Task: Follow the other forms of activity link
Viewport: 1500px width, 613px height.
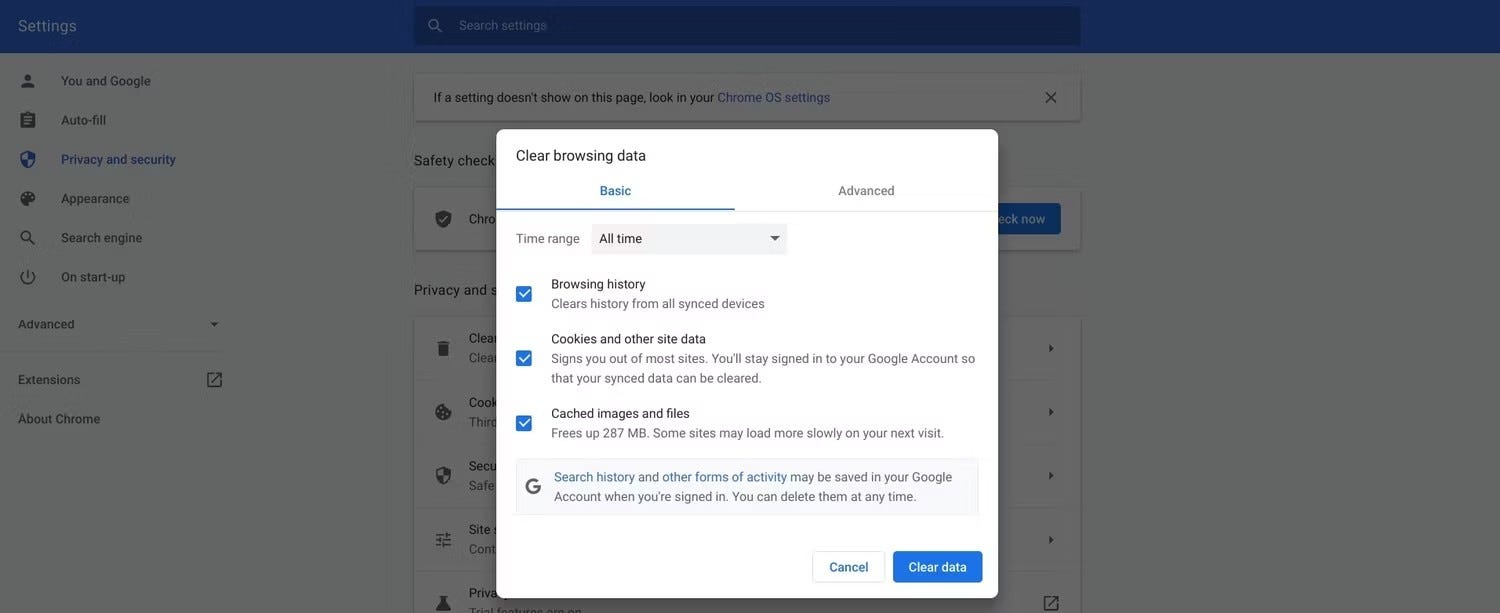Action: [724, 477]
